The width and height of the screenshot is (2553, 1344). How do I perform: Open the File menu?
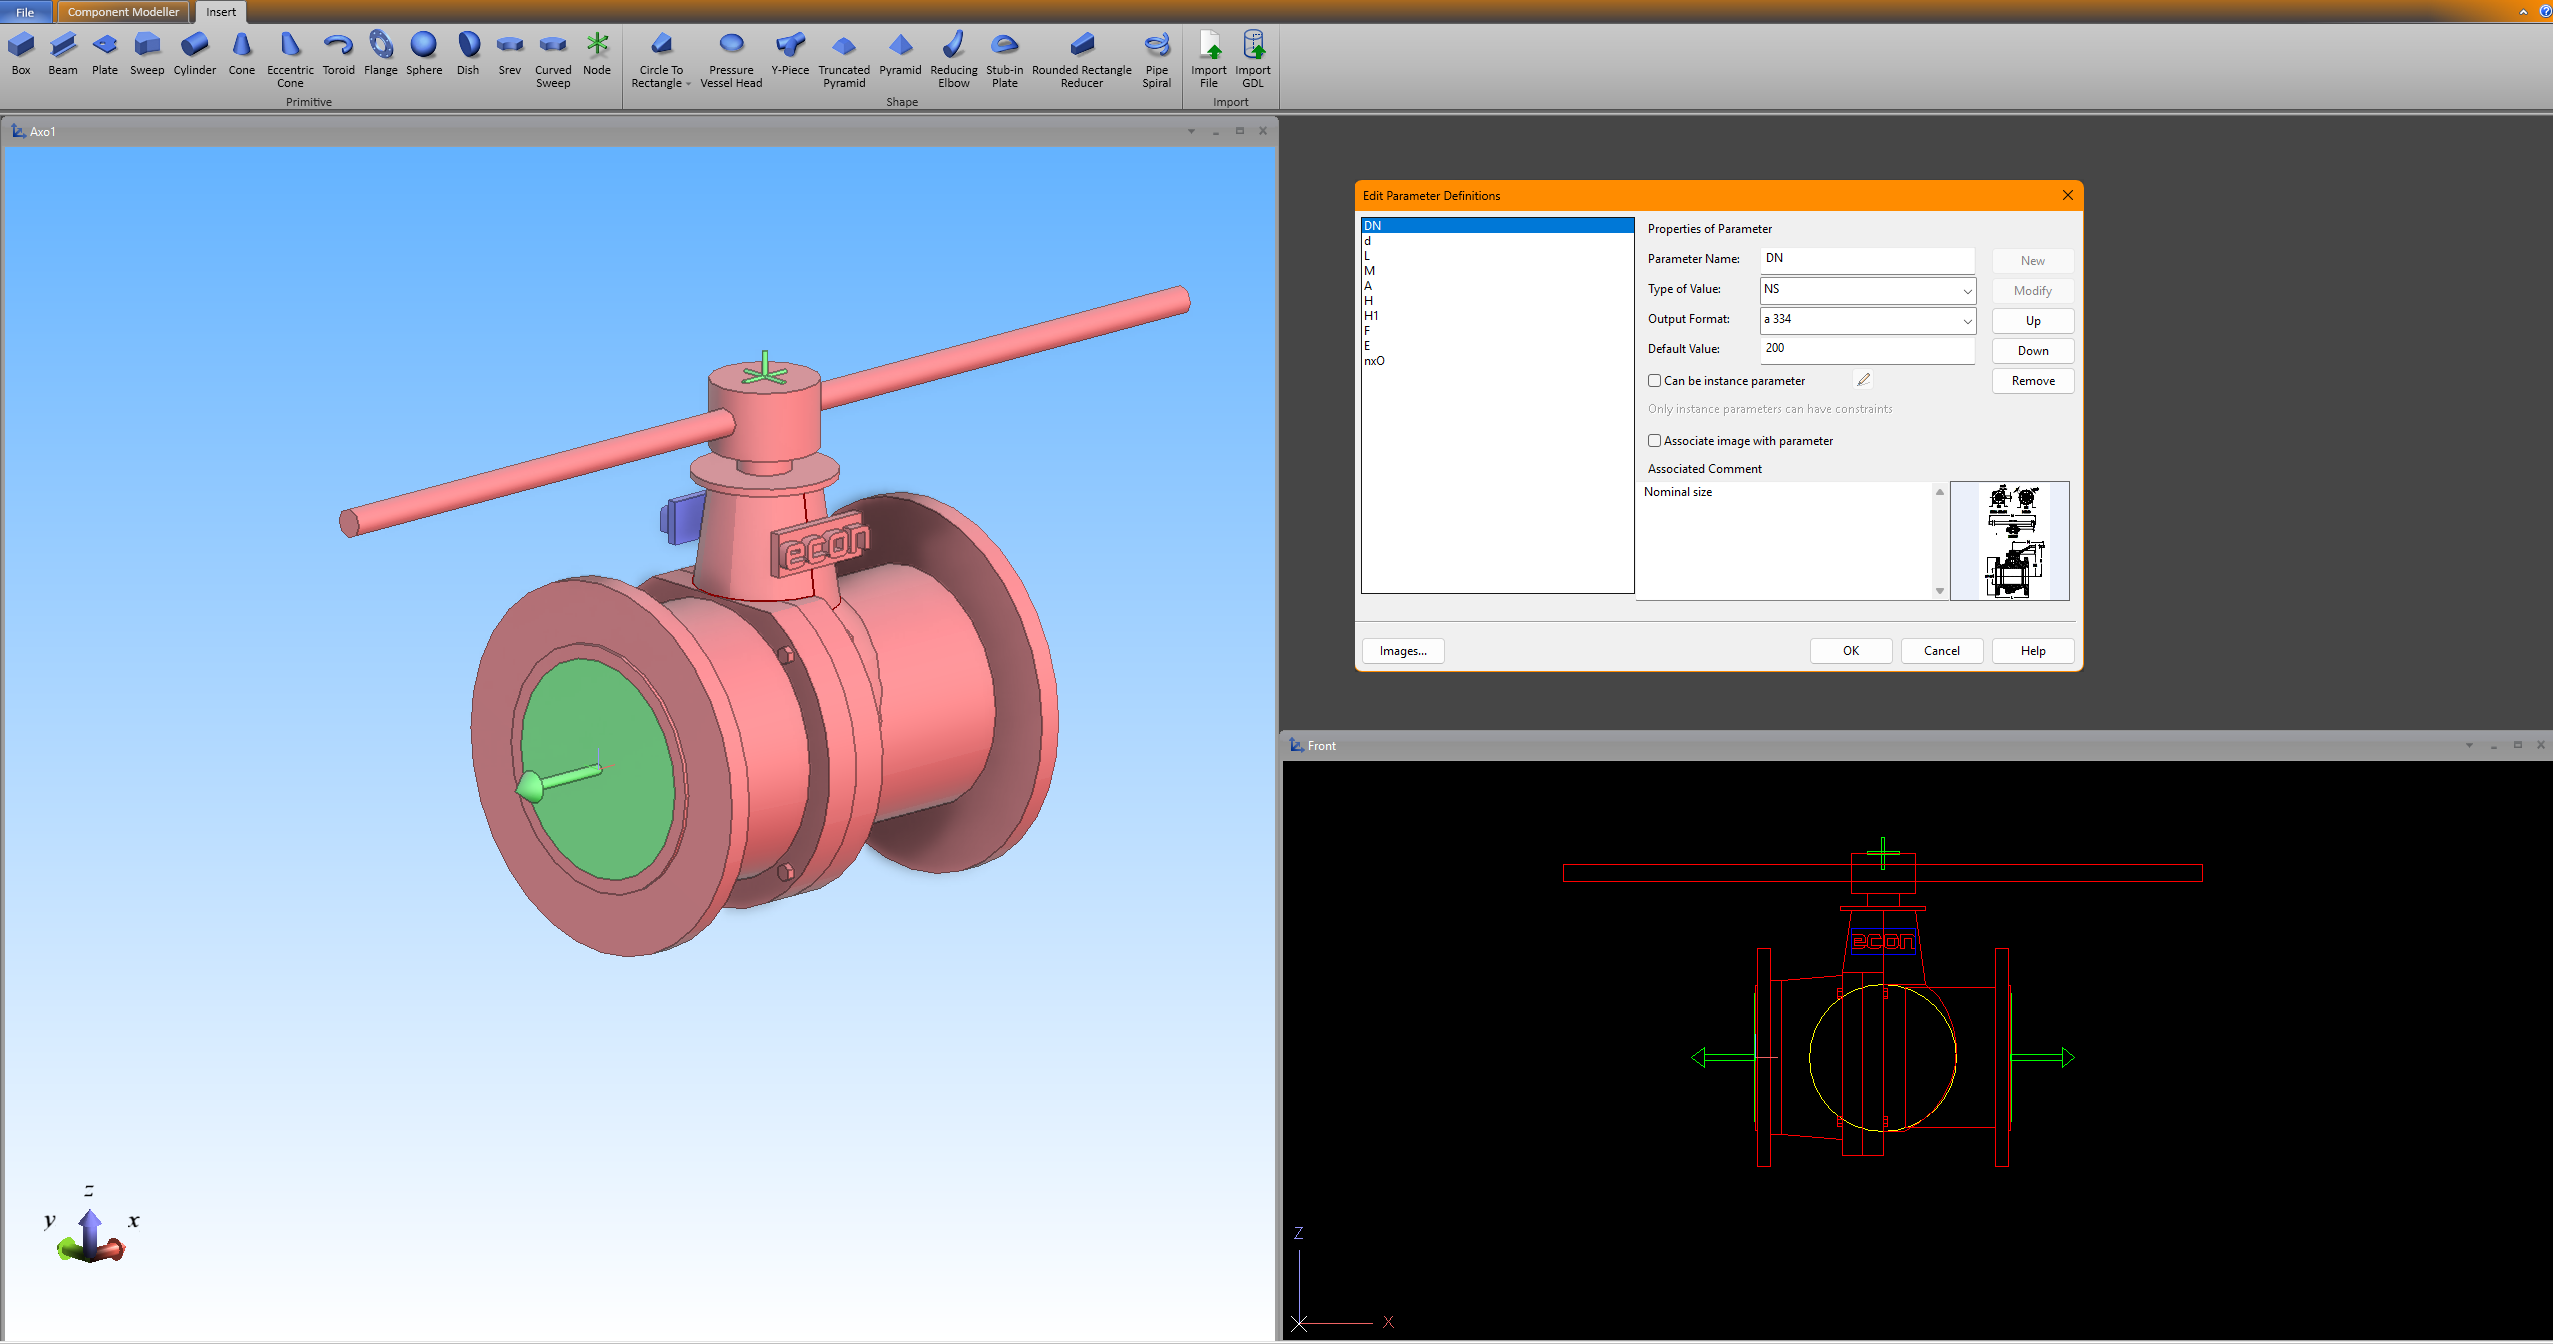coord(25,12)
